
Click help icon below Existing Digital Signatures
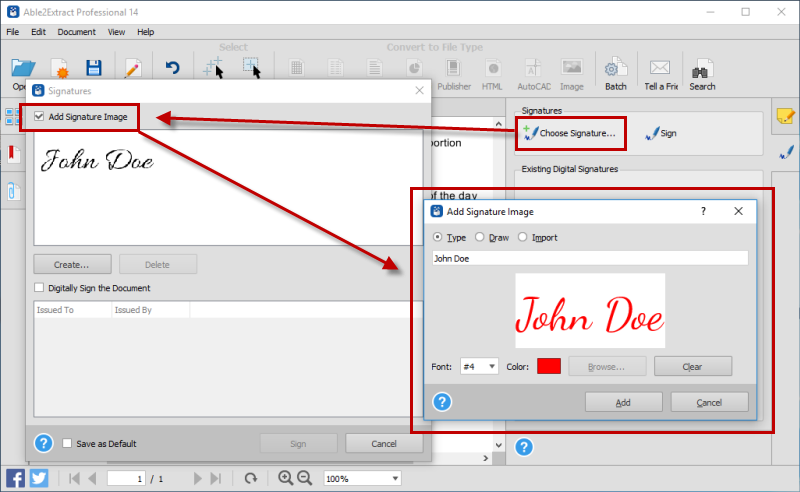click(524, 447)
